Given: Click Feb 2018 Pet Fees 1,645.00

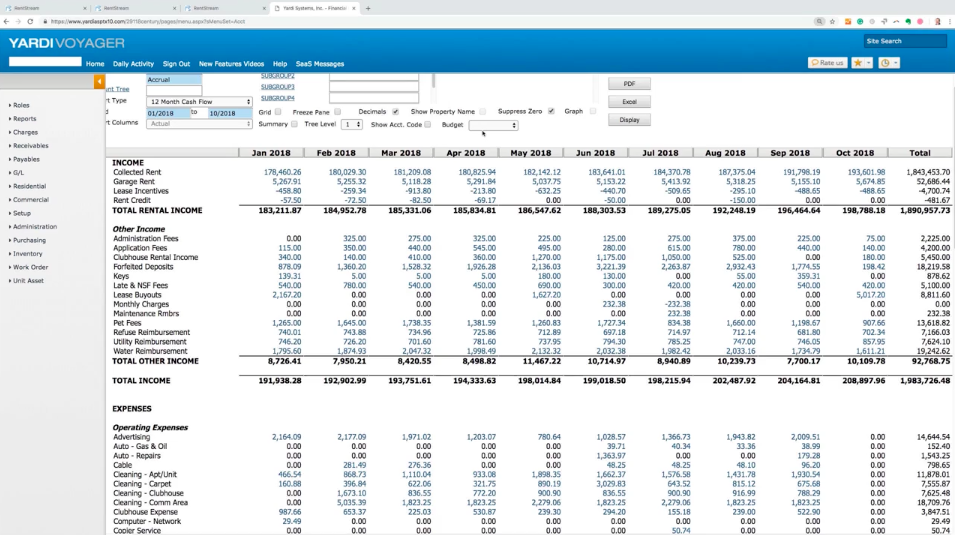Looking at the screenshot, I should click(x=351, y=323).
